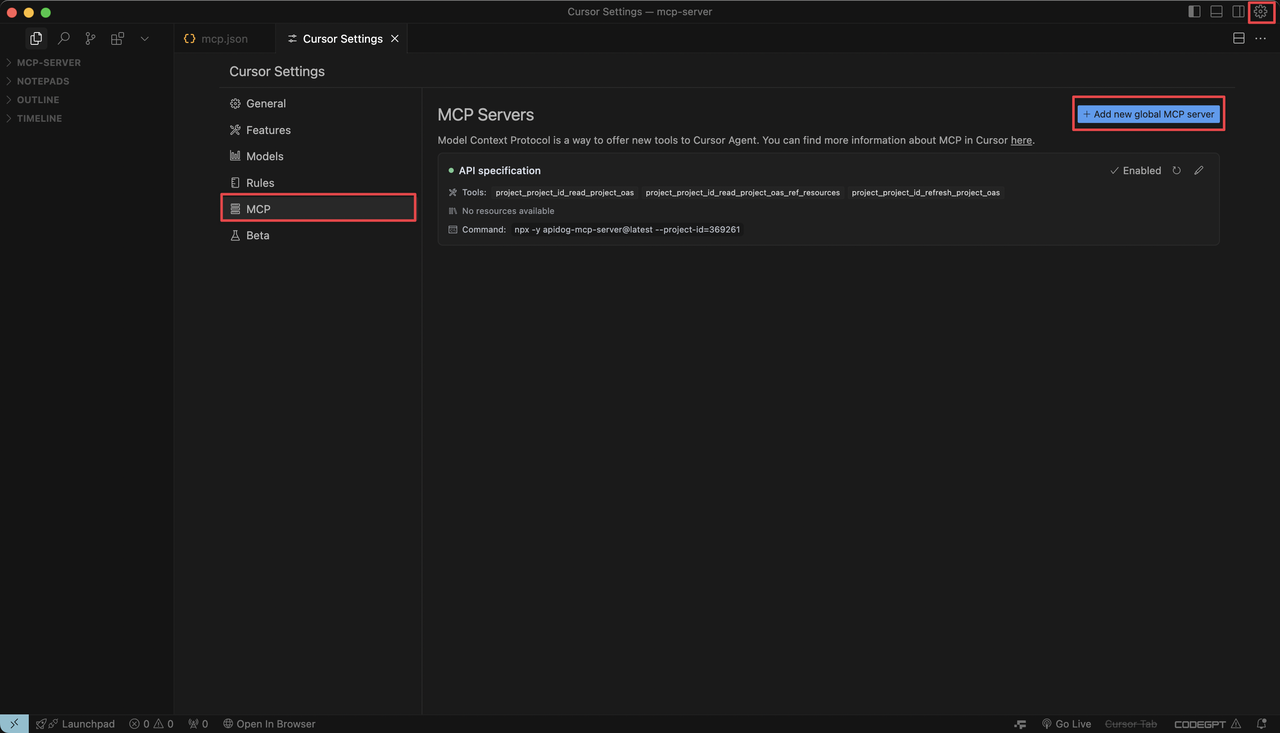Open the Rules settings section

coord(318,183)
